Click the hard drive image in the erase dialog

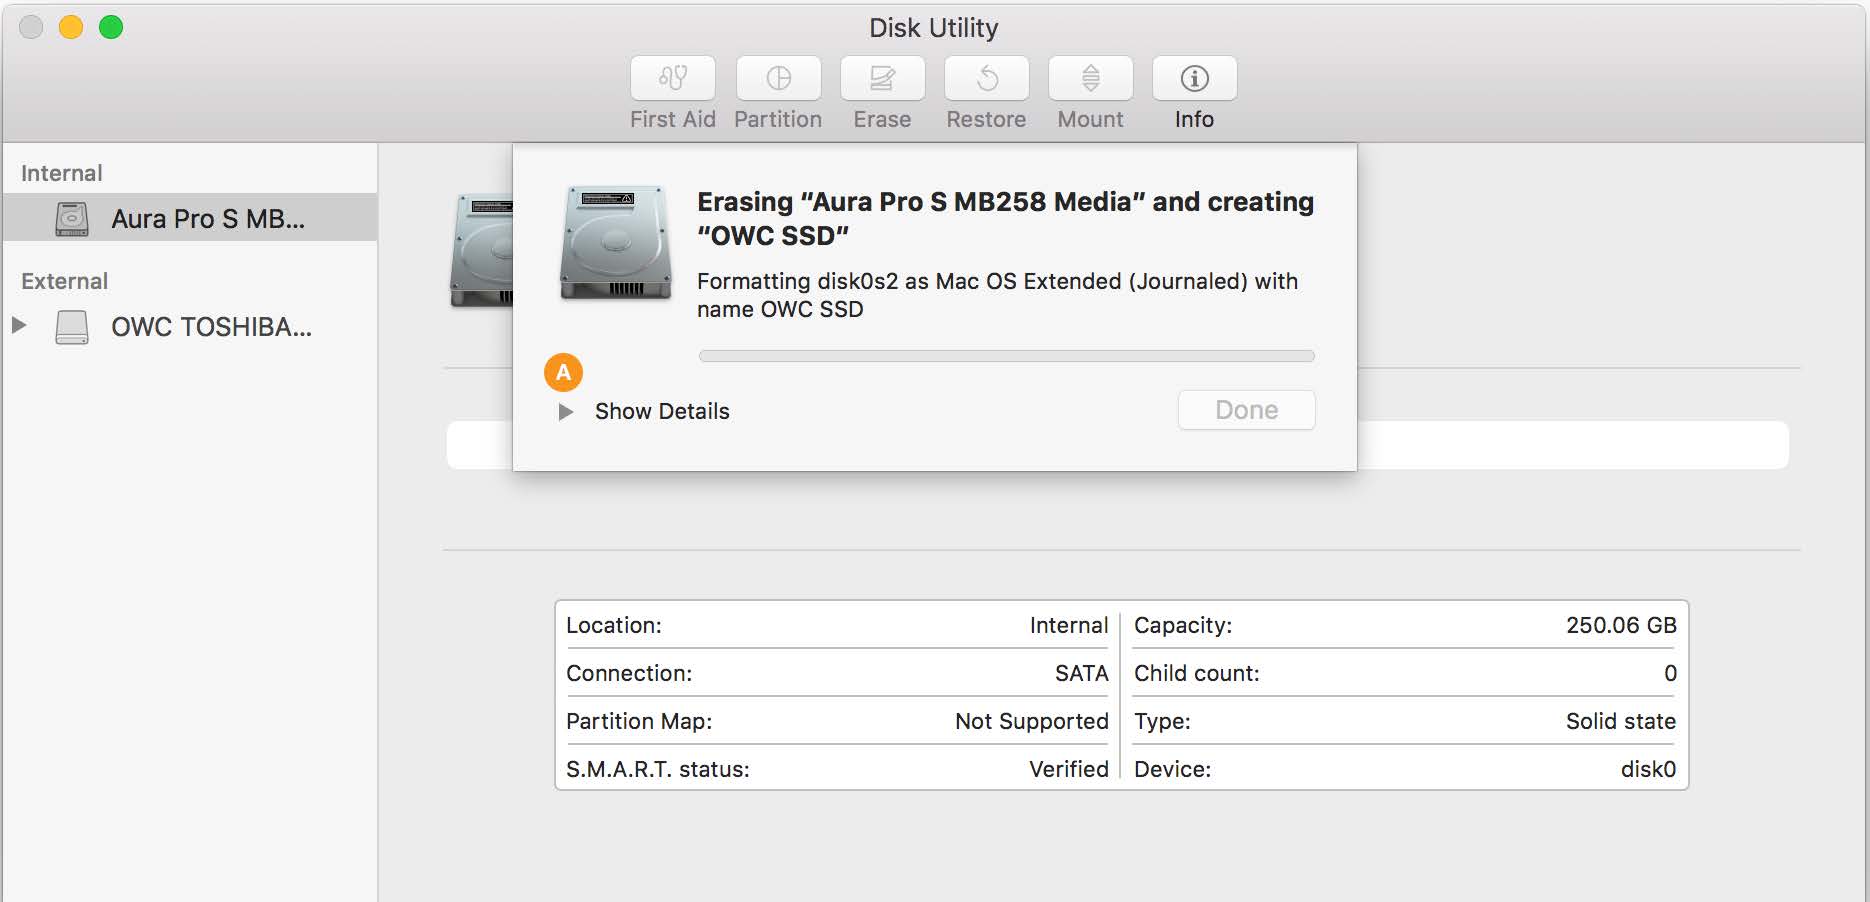pos(615,243)
